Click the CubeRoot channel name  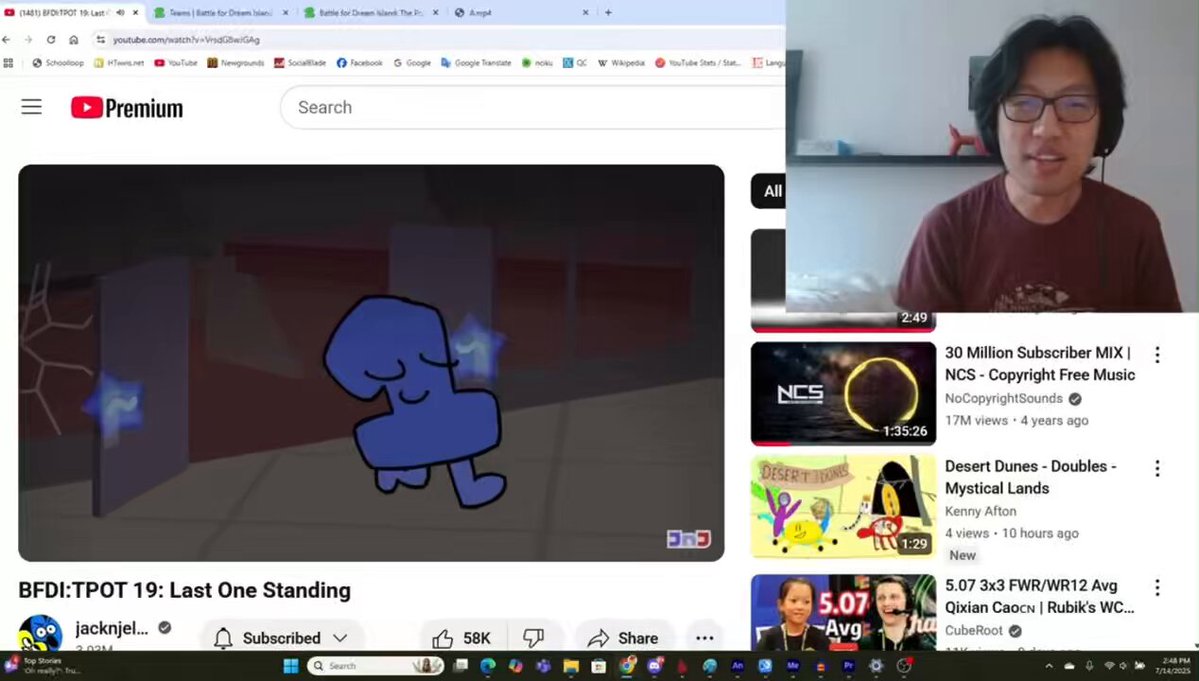973,631
